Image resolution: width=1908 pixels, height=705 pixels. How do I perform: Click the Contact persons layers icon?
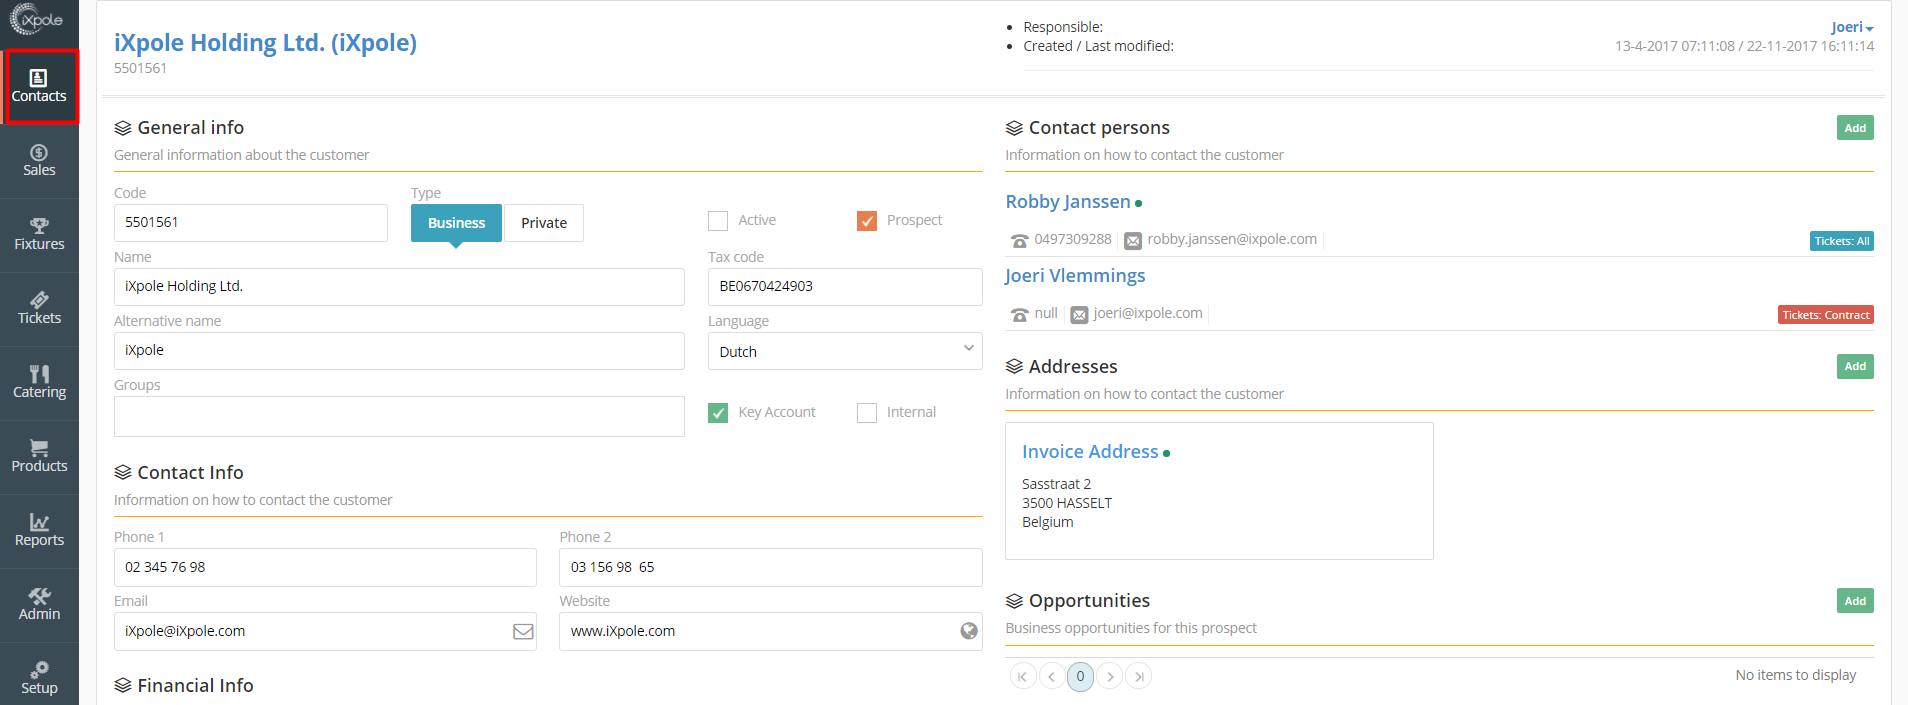click(x=1014, y=128)
